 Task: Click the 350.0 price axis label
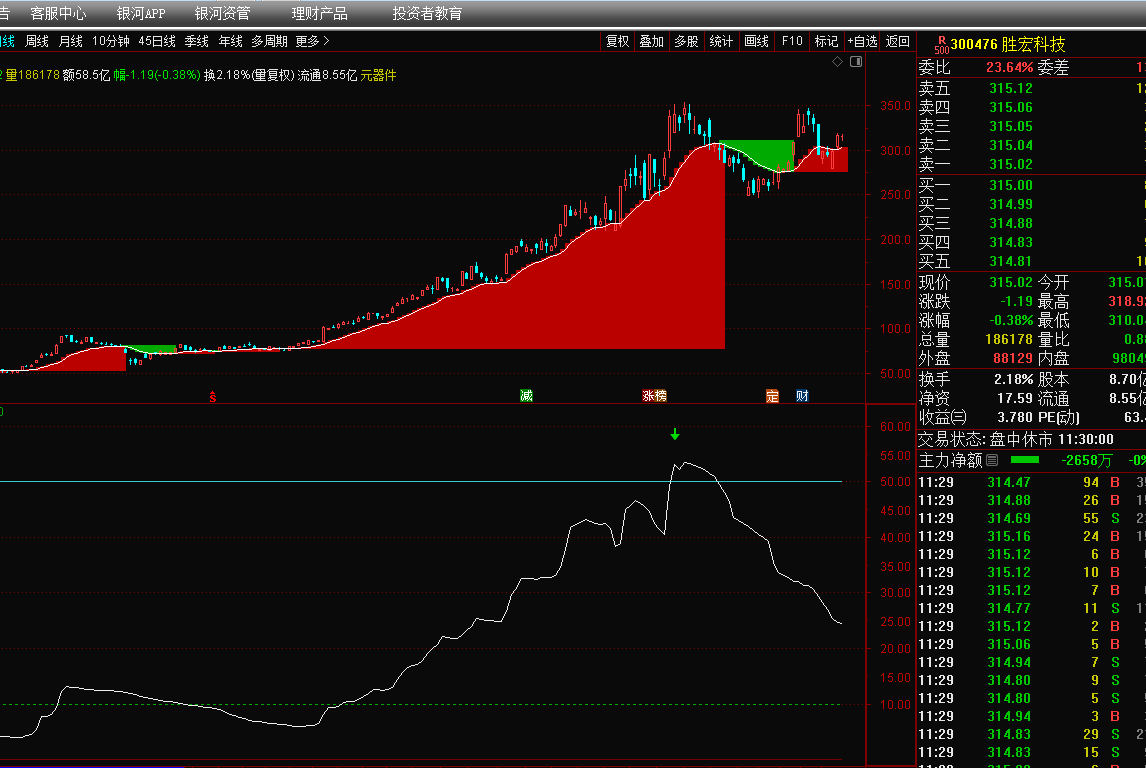pyautogui.click(x=895, y=106)
